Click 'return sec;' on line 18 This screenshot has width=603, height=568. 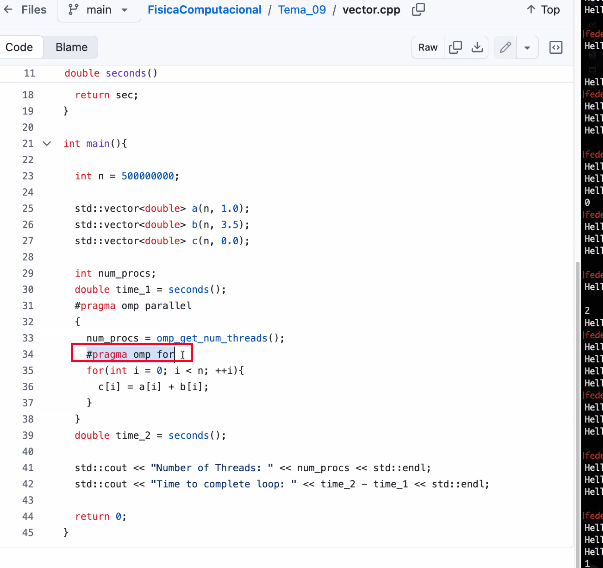click(107, 95)
